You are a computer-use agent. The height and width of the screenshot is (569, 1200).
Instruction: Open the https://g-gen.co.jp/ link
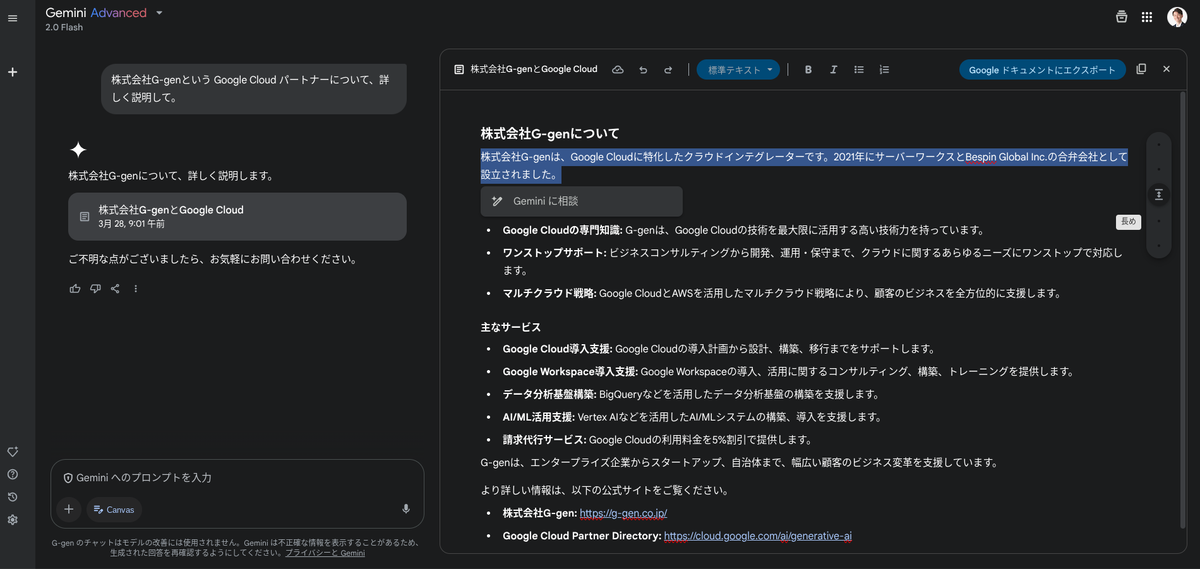pos(623,513)
